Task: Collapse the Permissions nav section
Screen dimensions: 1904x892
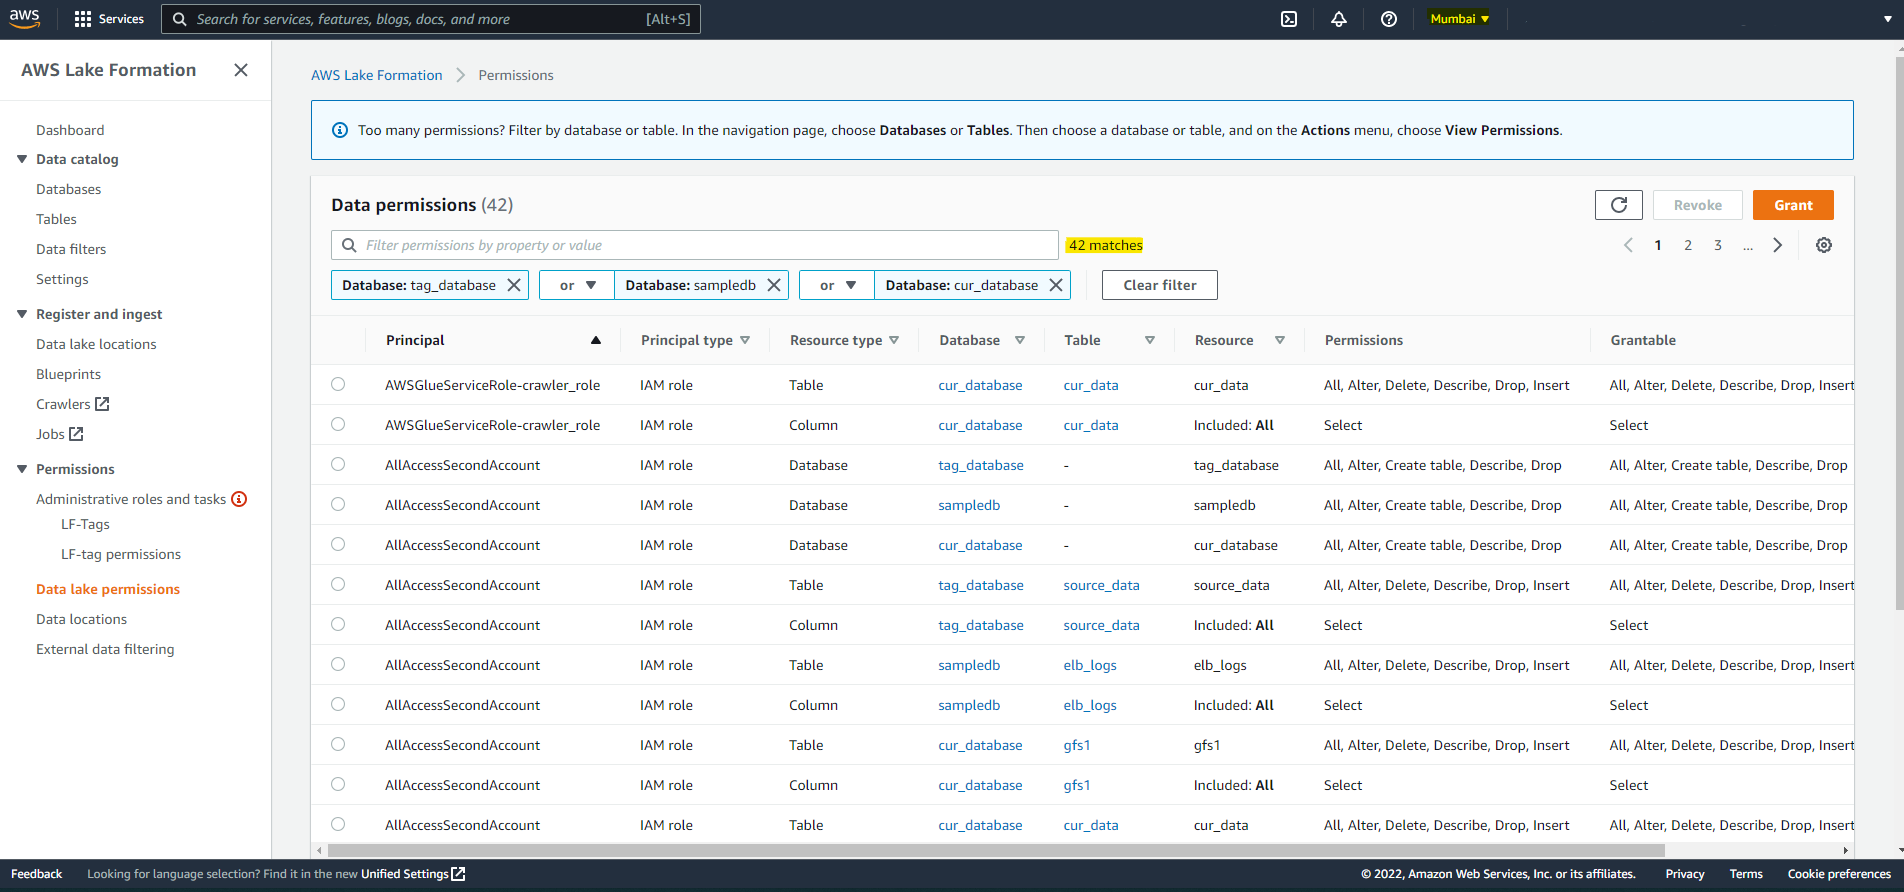Action: click(22, 469)
